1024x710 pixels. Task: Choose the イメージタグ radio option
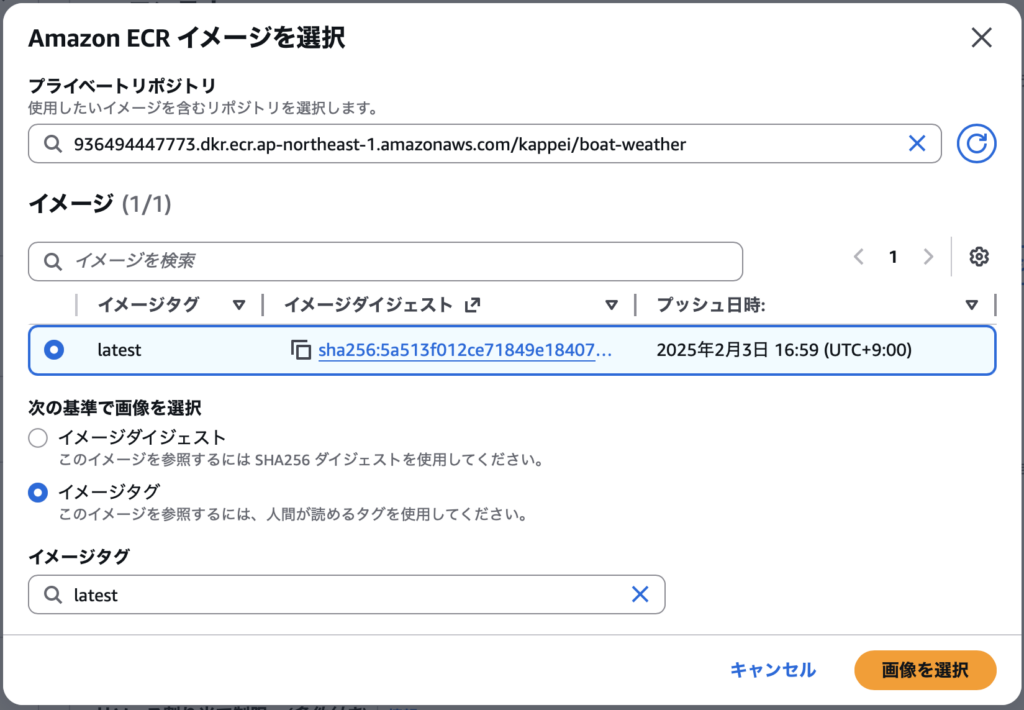click(x=38, y=492)
